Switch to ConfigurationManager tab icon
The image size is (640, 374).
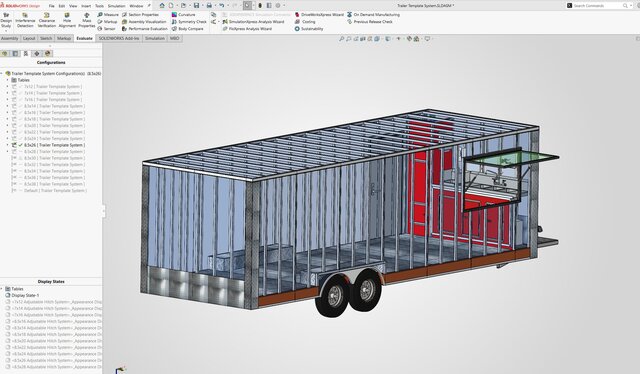[x=26, y=53]
